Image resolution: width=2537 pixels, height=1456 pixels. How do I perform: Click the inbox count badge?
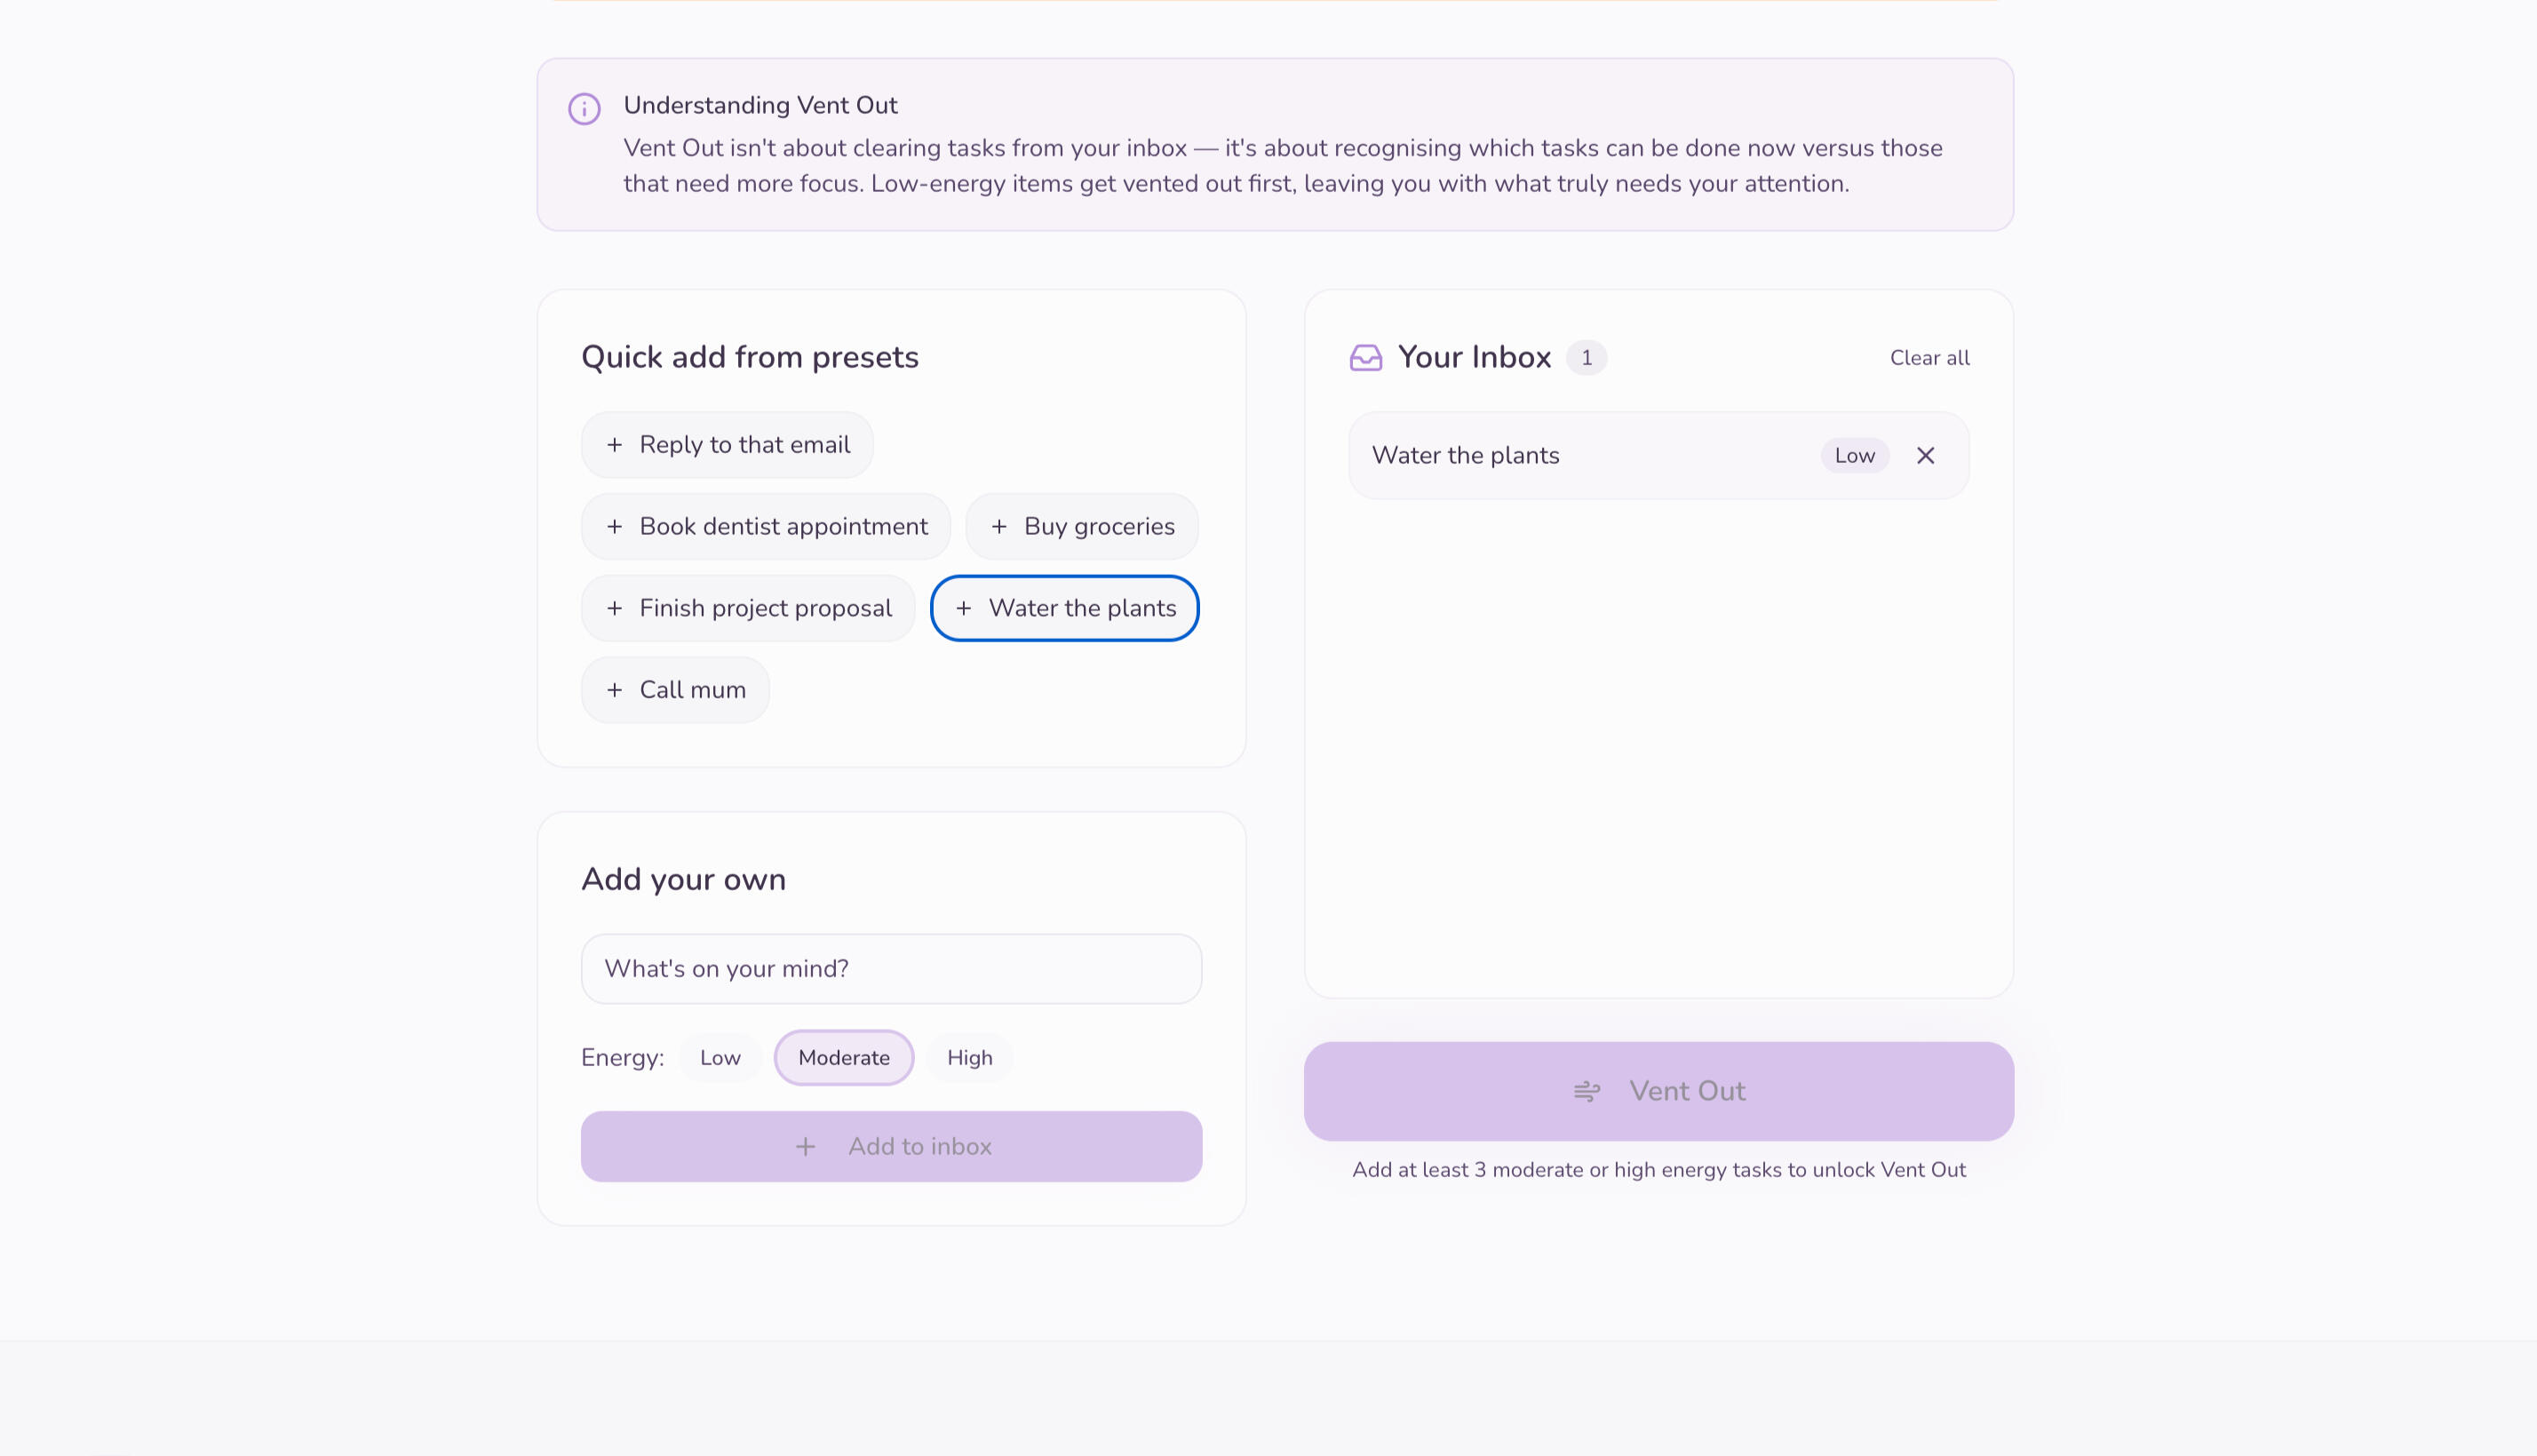click(x=1586, y=358)
